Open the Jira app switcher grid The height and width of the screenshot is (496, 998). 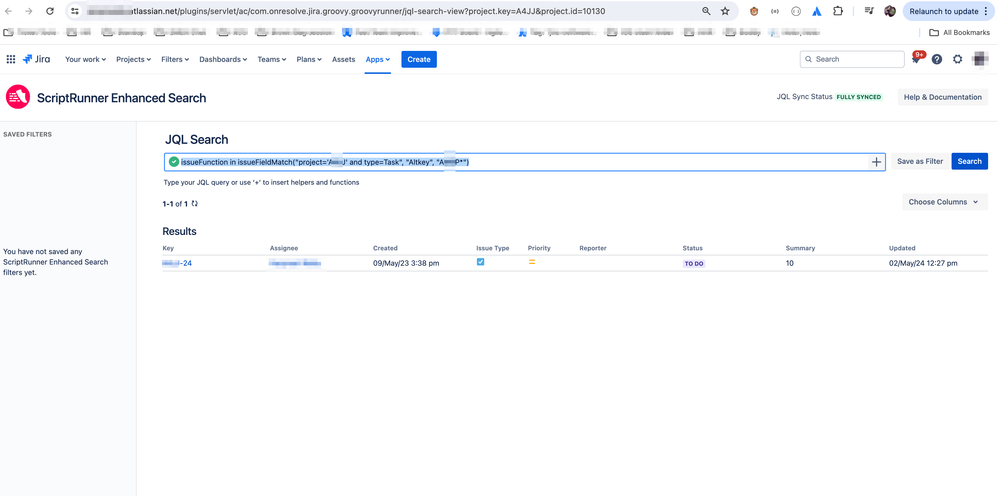click(x=11, y=59)
